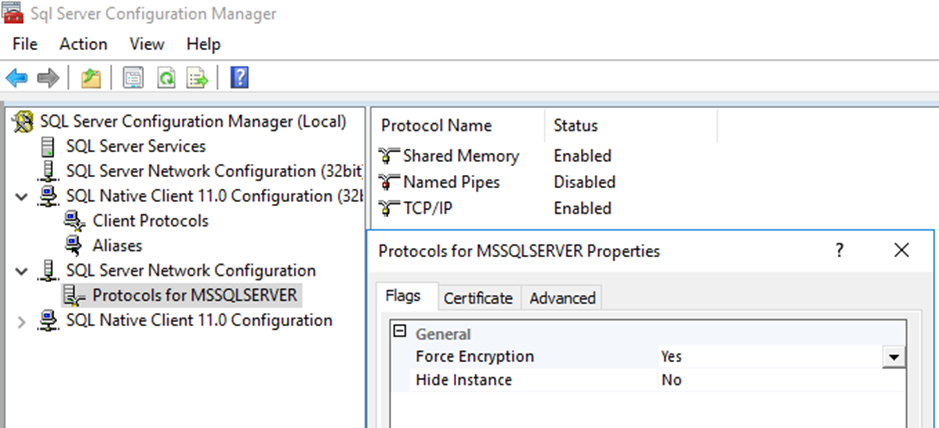Viewport: 939px width, 428px height.
Task: Click the blue Help question mark icon
Action: pyautogui.click(x=240, y=78)
